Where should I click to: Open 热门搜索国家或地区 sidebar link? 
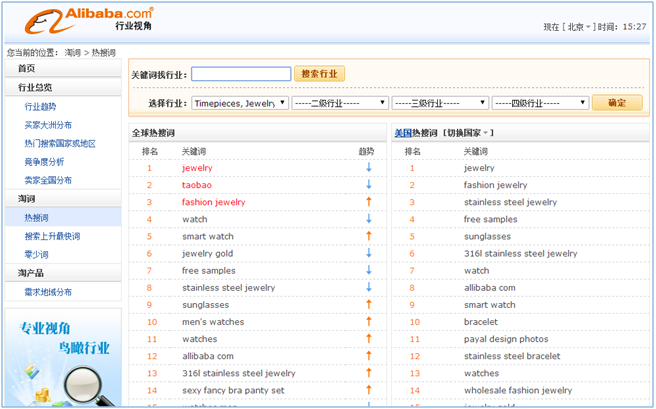60,143
